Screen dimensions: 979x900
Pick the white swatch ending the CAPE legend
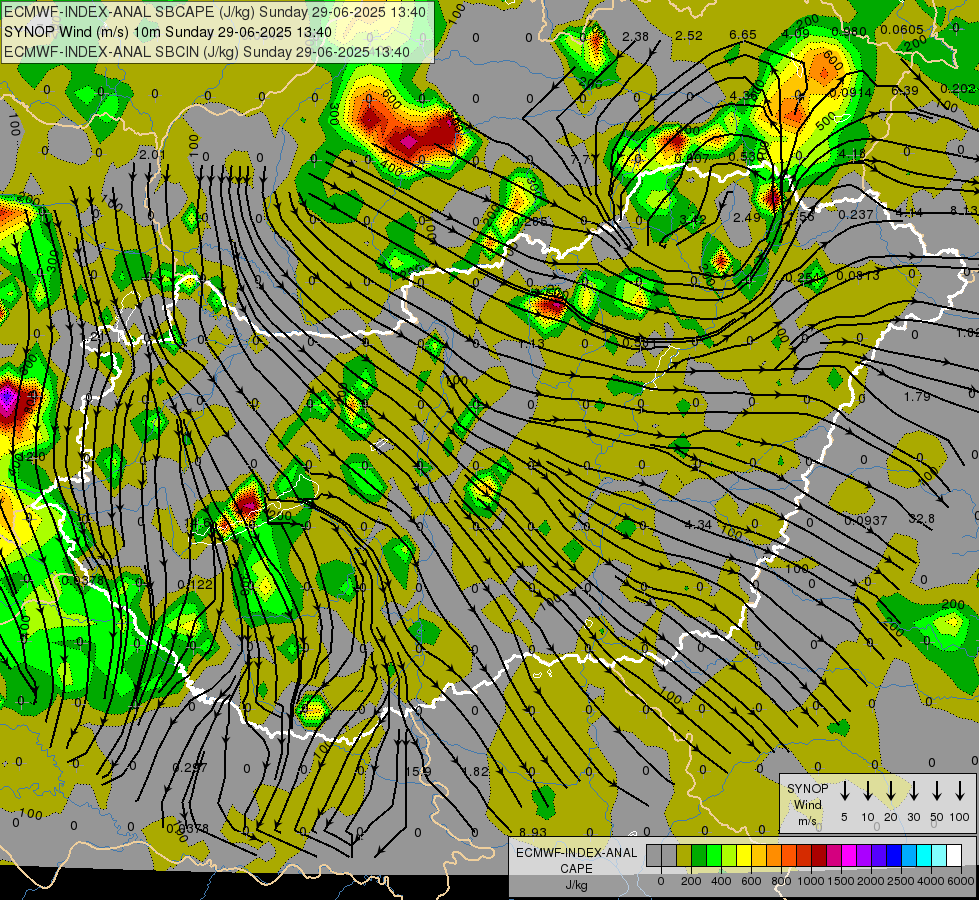click(x=954, y=855)
